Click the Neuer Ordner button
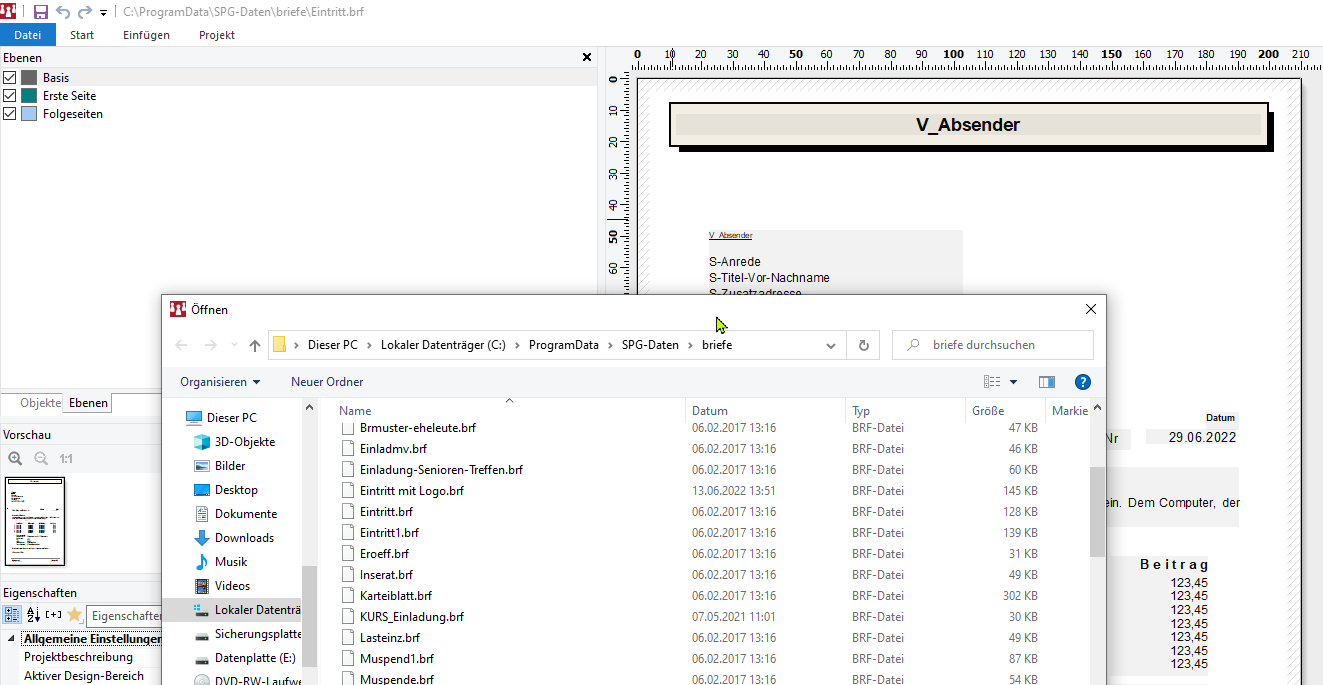 pos(327,382)
